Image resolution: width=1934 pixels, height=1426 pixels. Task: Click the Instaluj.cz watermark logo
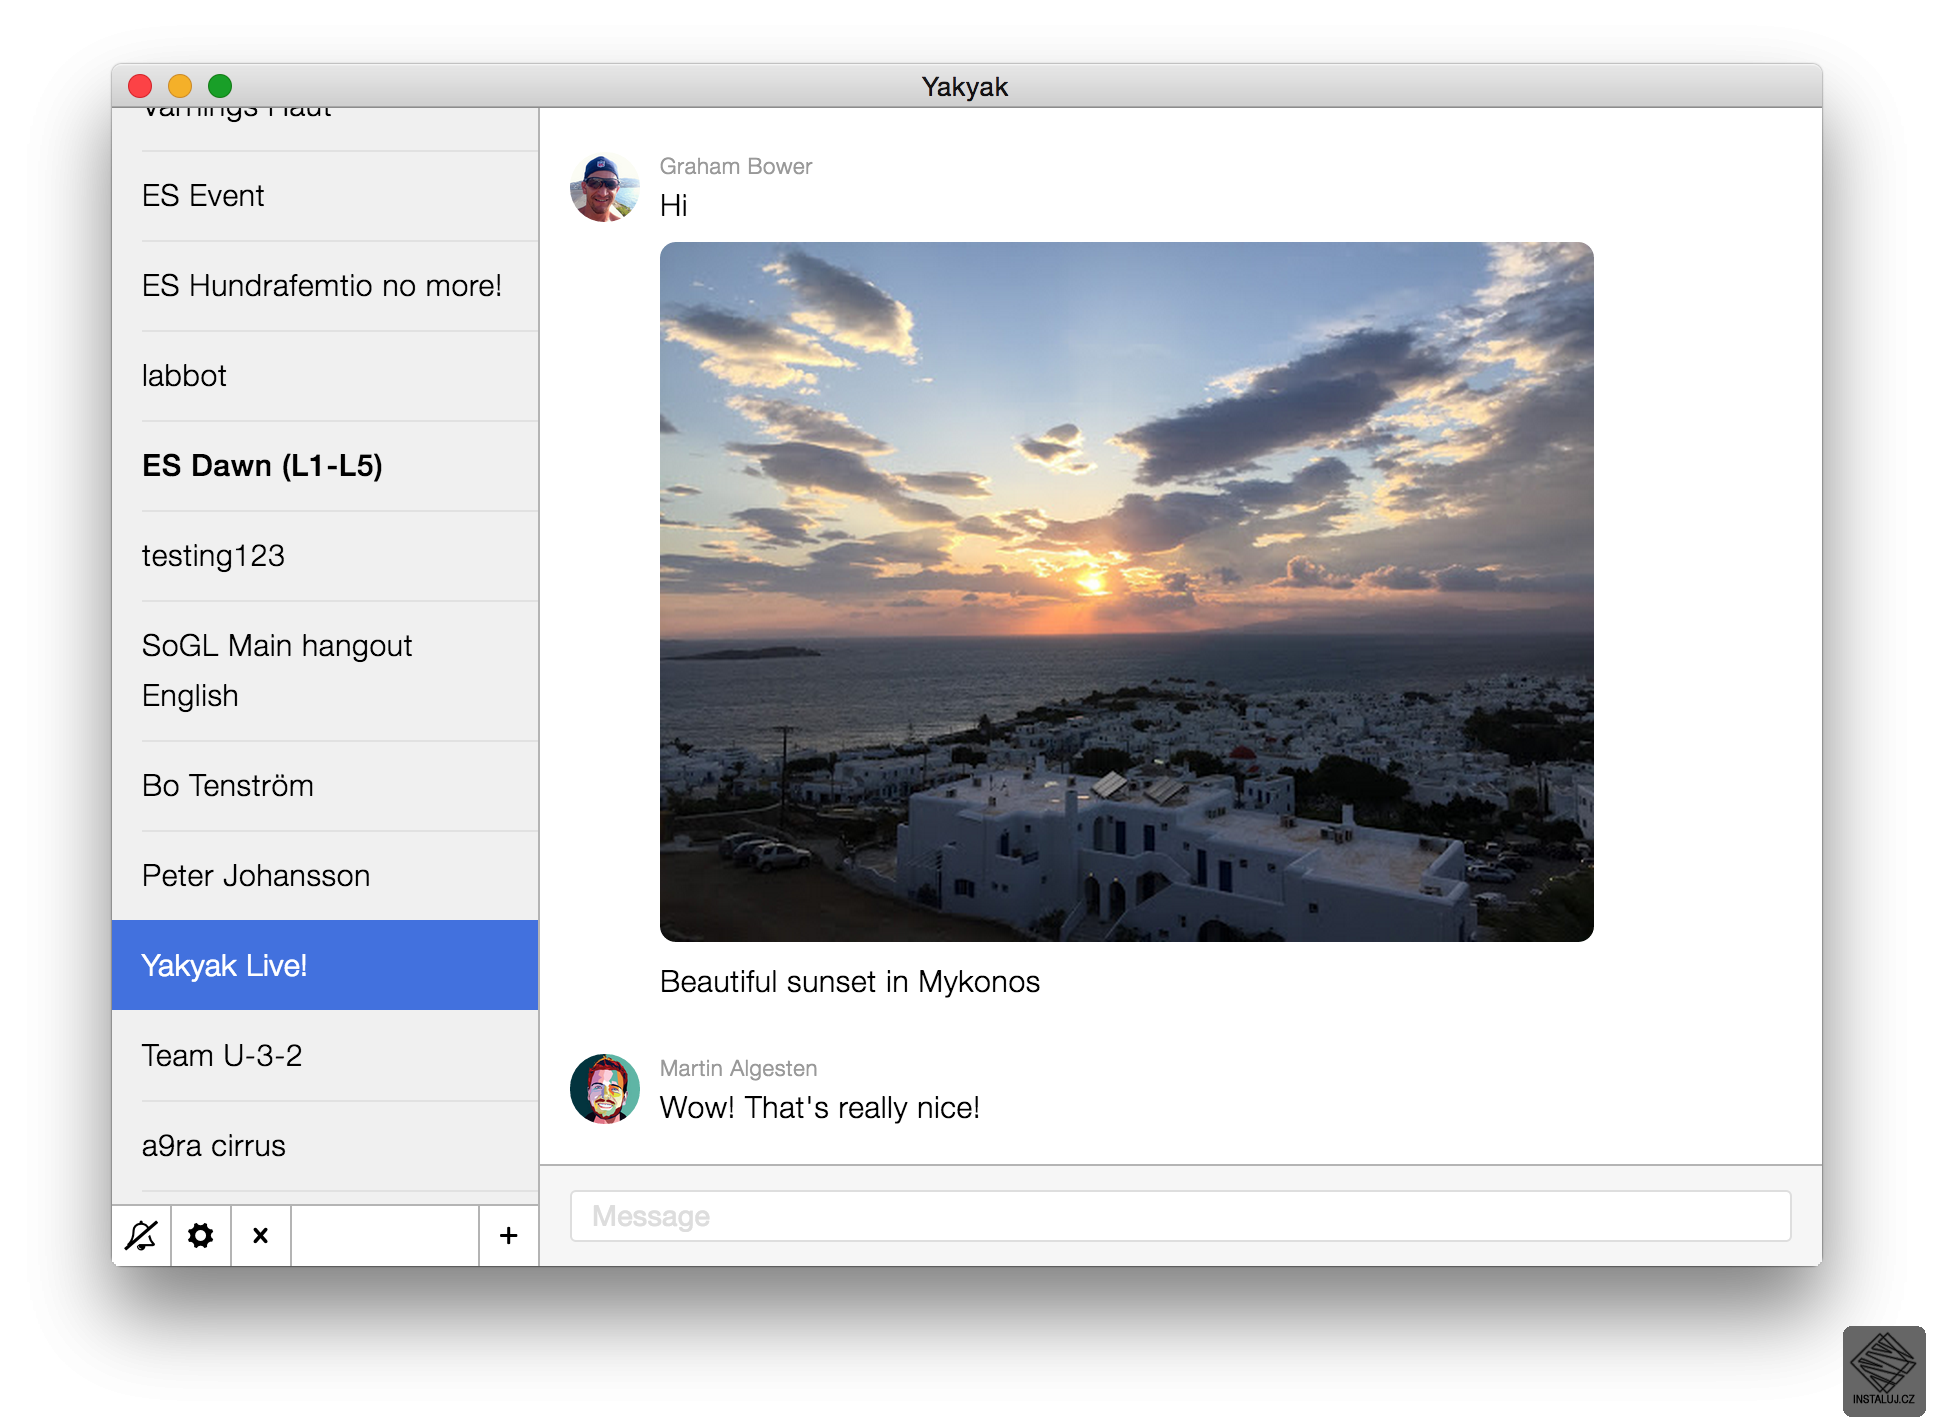(x=1883, y=1370)
